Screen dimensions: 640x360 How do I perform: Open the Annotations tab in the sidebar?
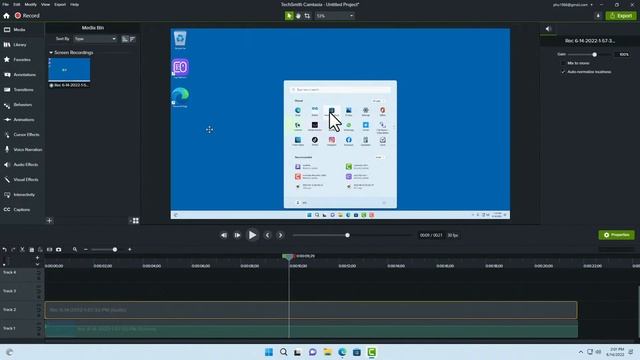[x=19, y=75]
